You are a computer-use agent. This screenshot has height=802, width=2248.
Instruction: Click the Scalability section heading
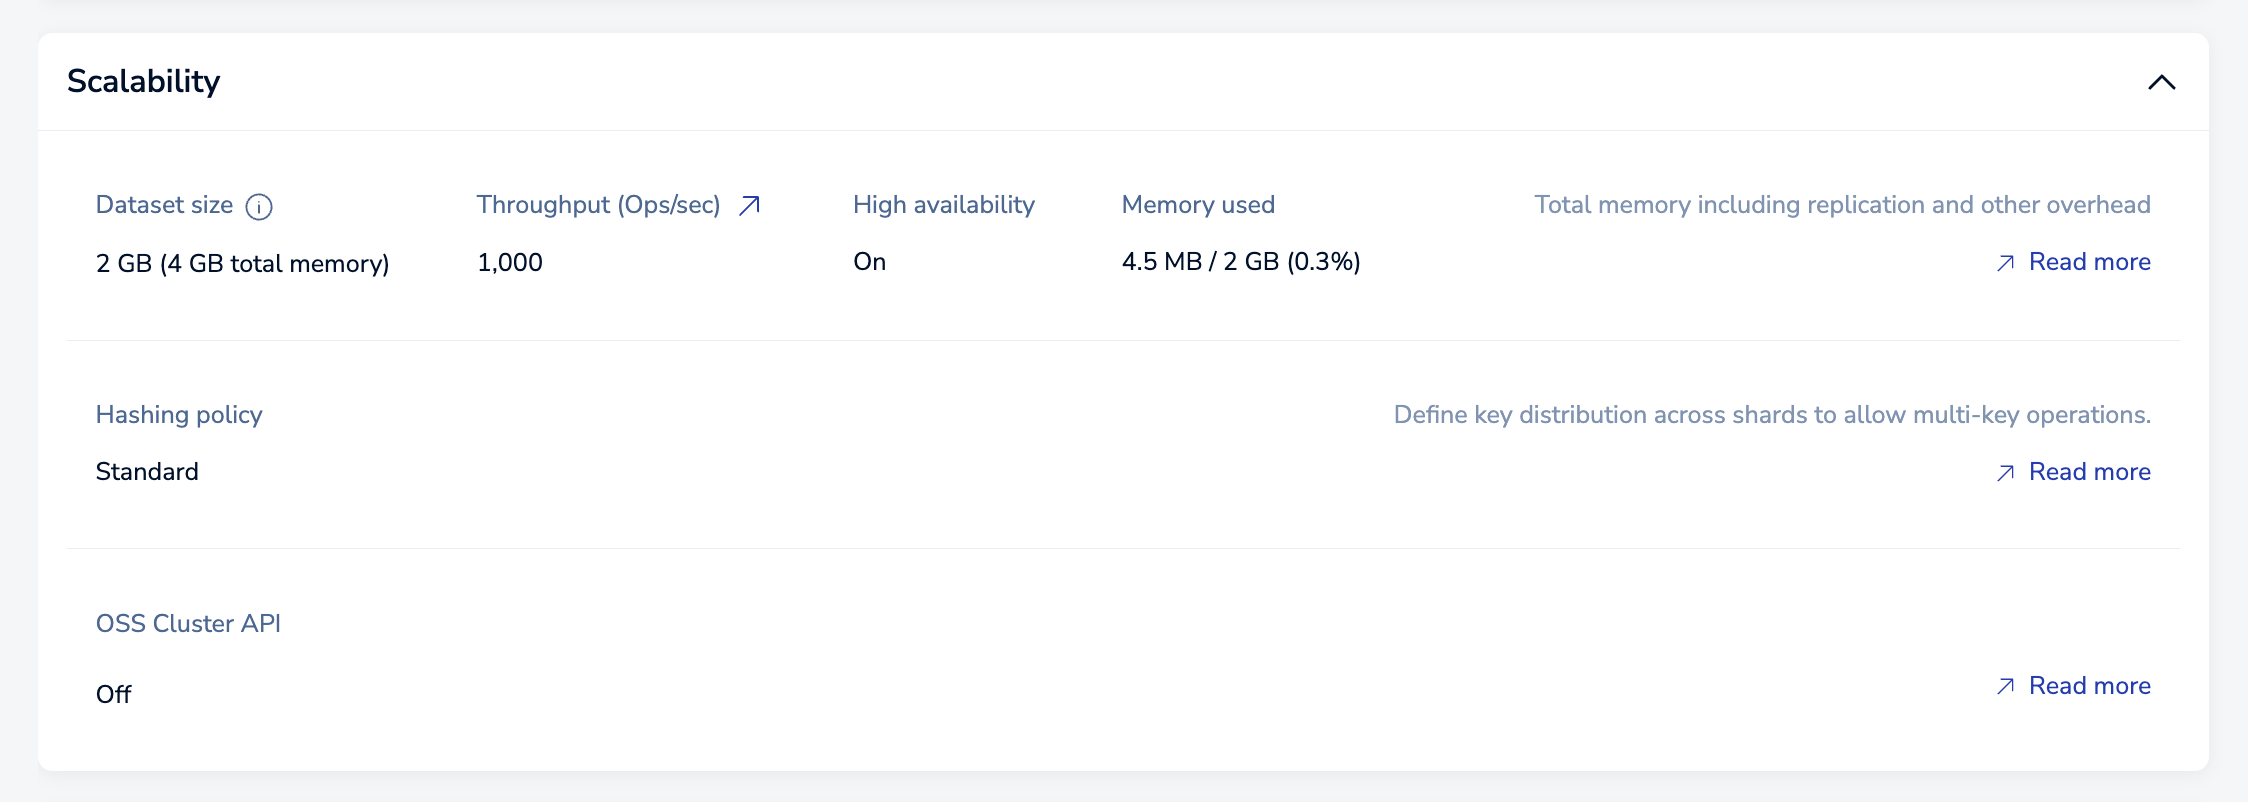(144, 81)
